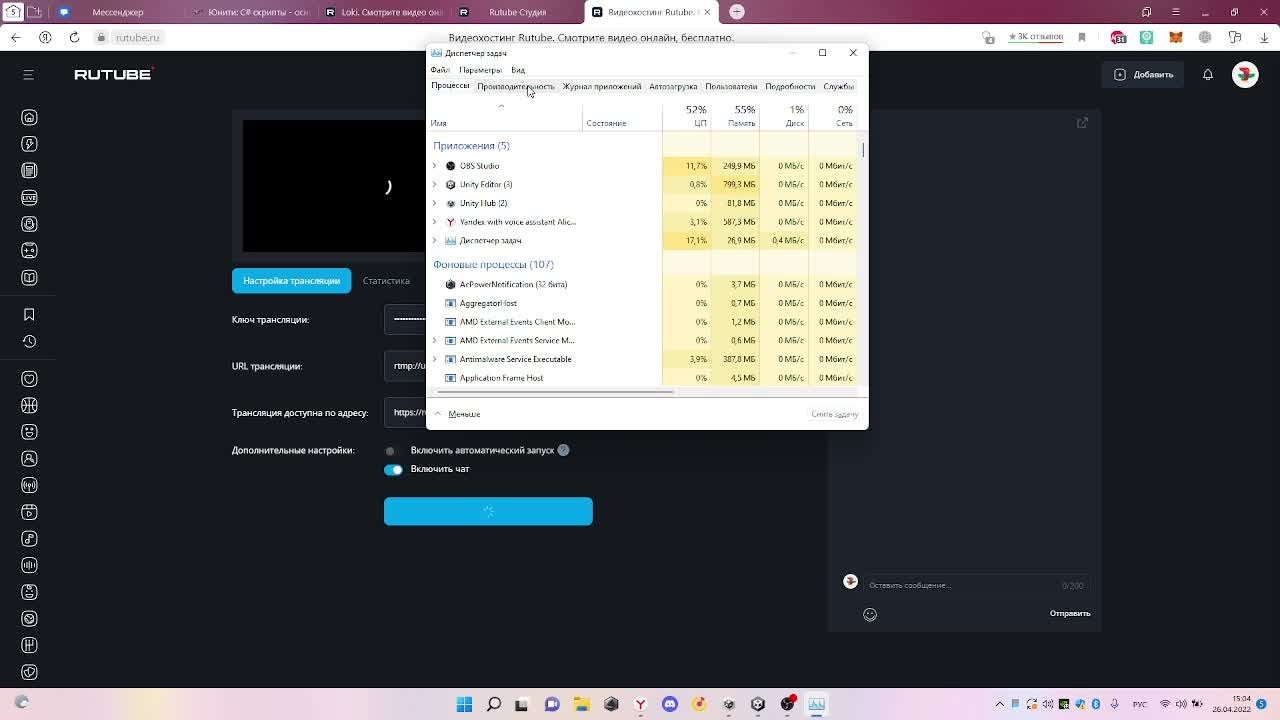
Task: Open Discord from the taskbar
Action: coord(670,704)
